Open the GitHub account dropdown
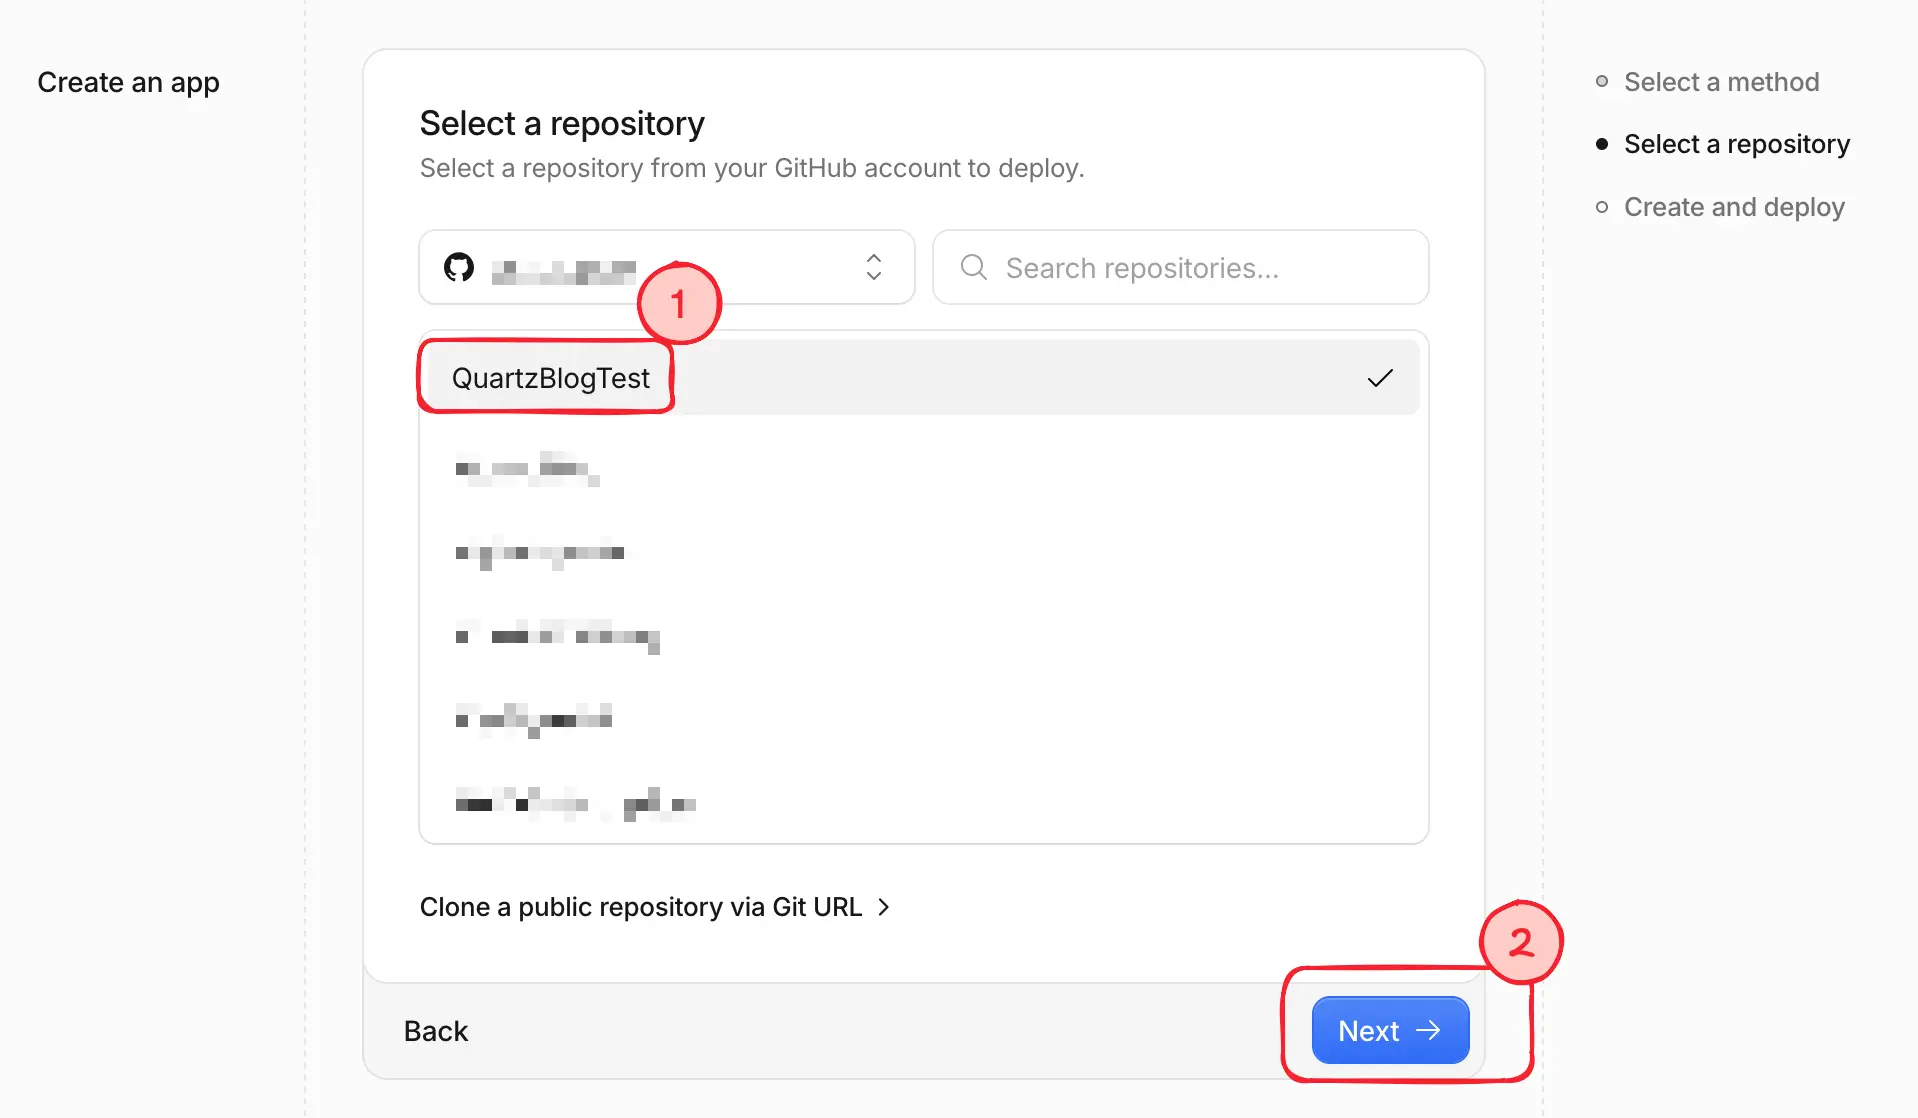The image size is (1918, 1118). [x=667, y=267]
